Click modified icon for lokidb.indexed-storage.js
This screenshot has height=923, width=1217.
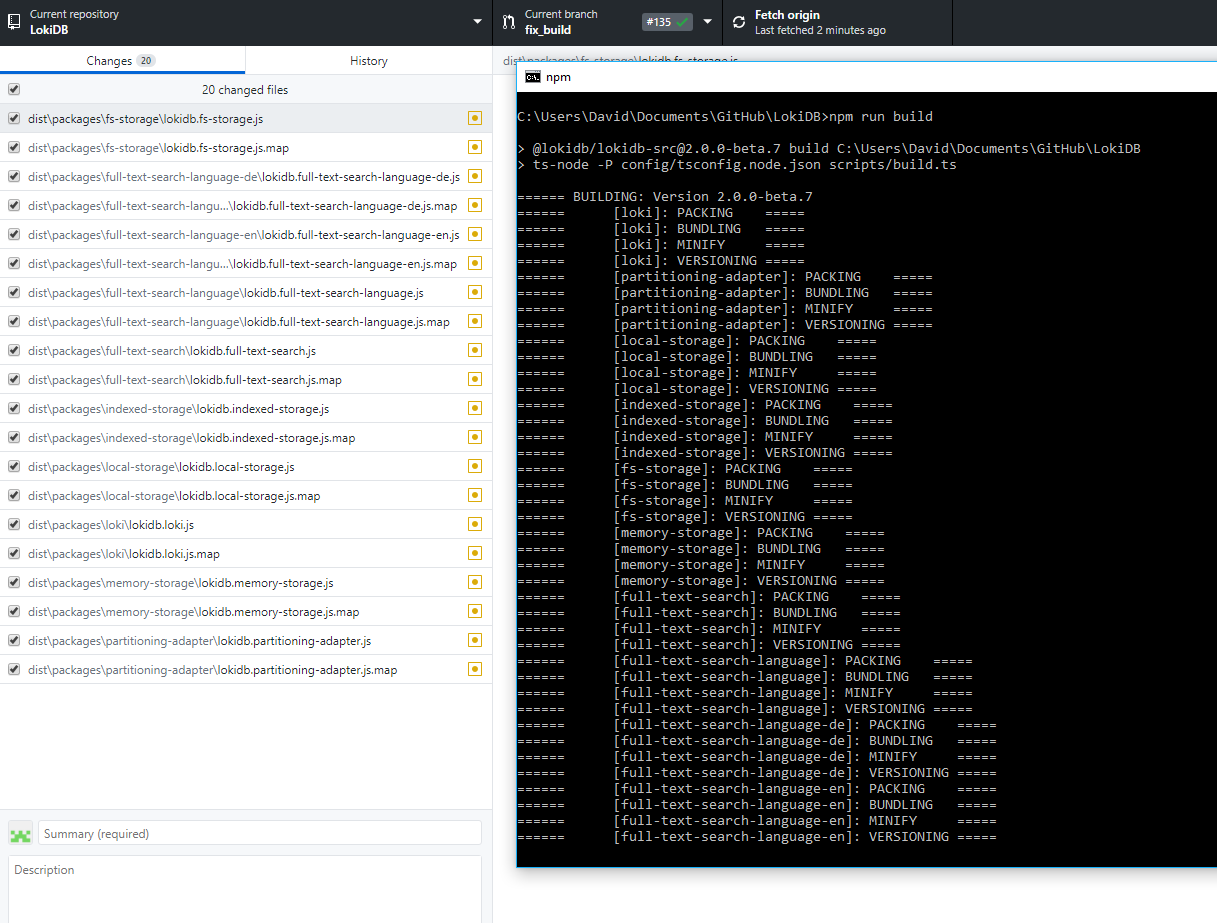tap(474, 408)
